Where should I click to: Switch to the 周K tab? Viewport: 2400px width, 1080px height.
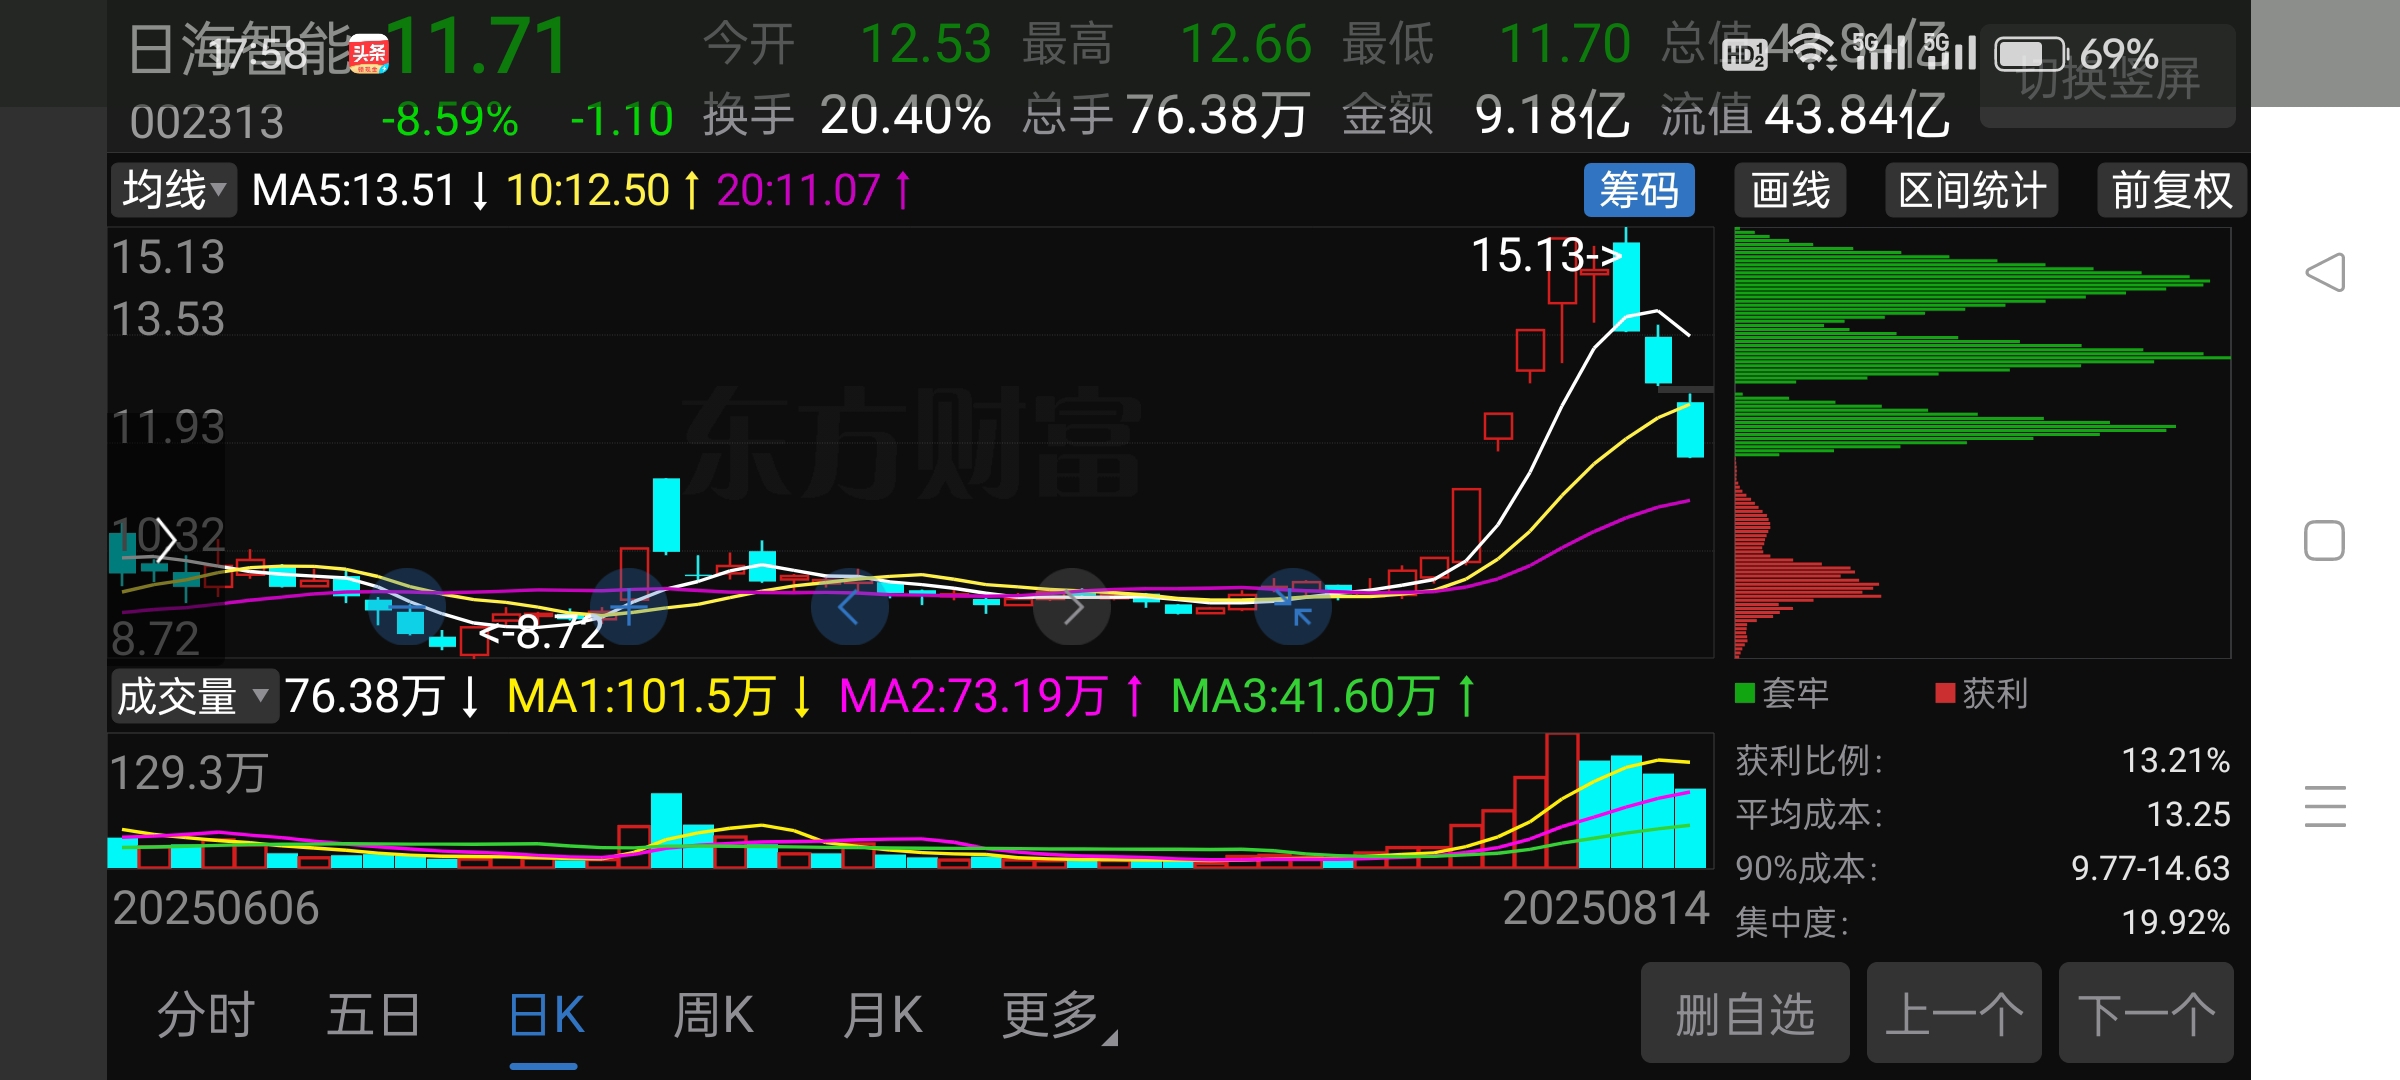713,1016
